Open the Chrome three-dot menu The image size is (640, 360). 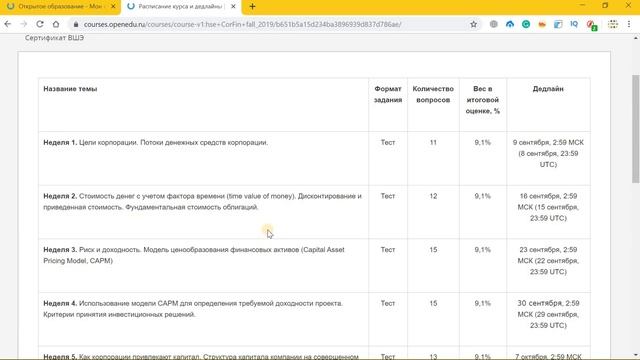629,24
